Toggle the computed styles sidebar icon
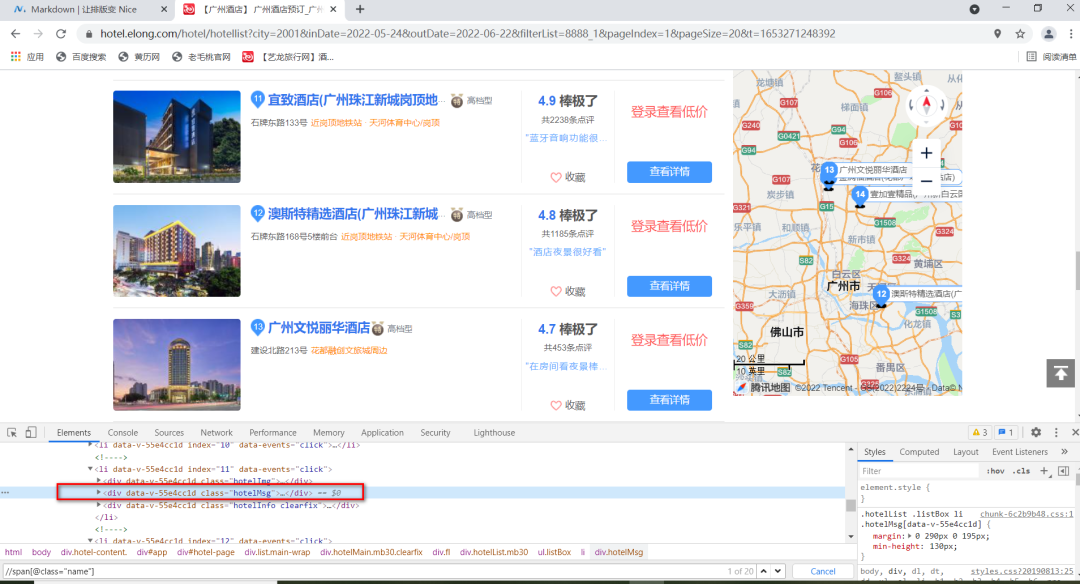This screenshot has width=1080, height=584. [x=1063, y=471]
